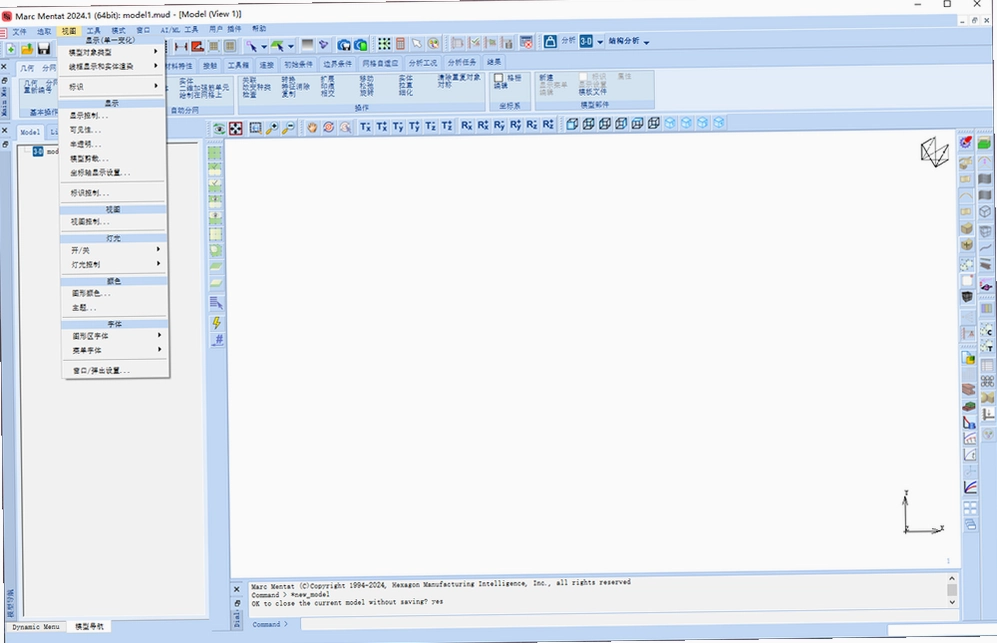Open the 文件 menu in menu bar

[x=20, y=31]
